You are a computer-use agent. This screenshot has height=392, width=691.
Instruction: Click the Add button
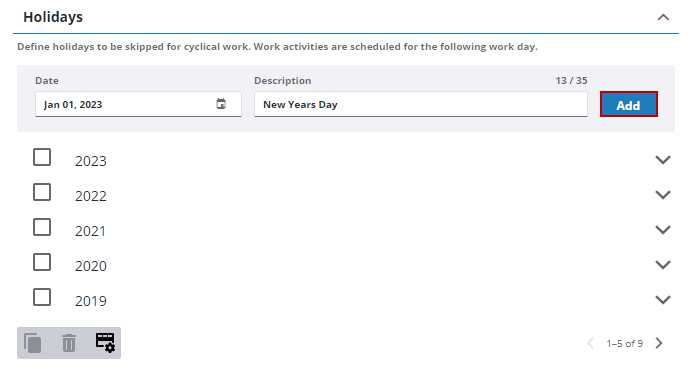click(x=628, y=104)
